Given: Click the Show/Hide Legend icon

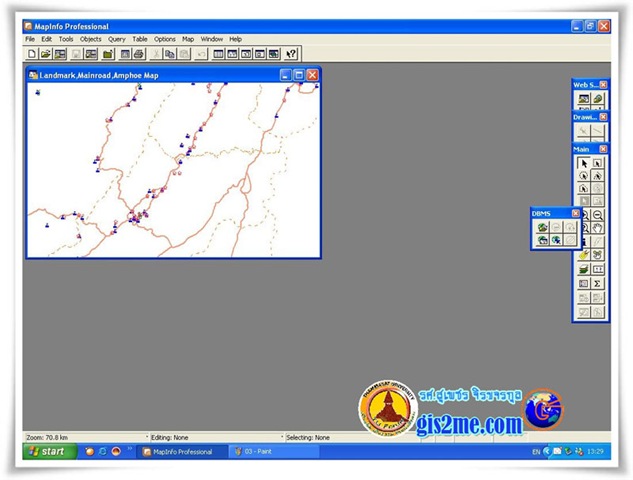Looking at the screenshot, I should coord(583,283).
